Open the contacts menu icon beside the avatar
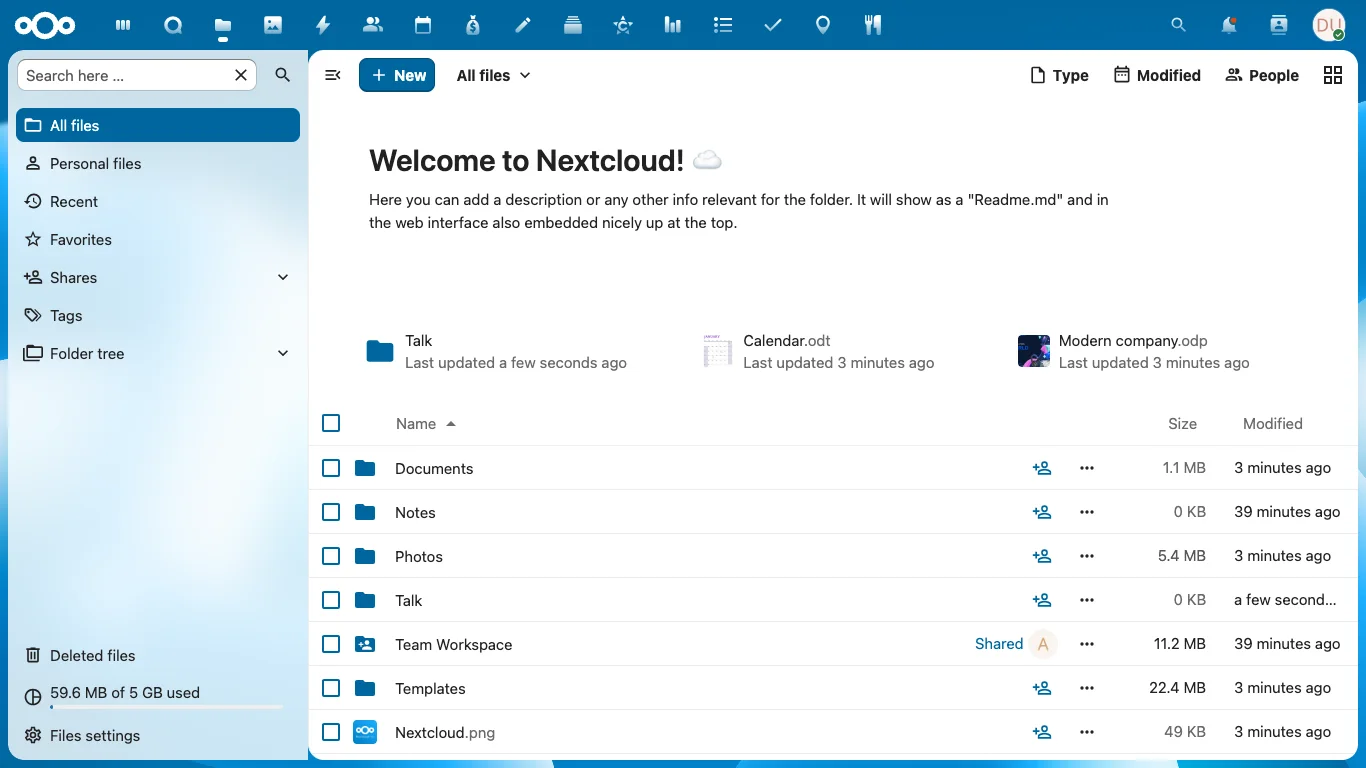This screenshot has width=1366, height=768. point(1279,25)
